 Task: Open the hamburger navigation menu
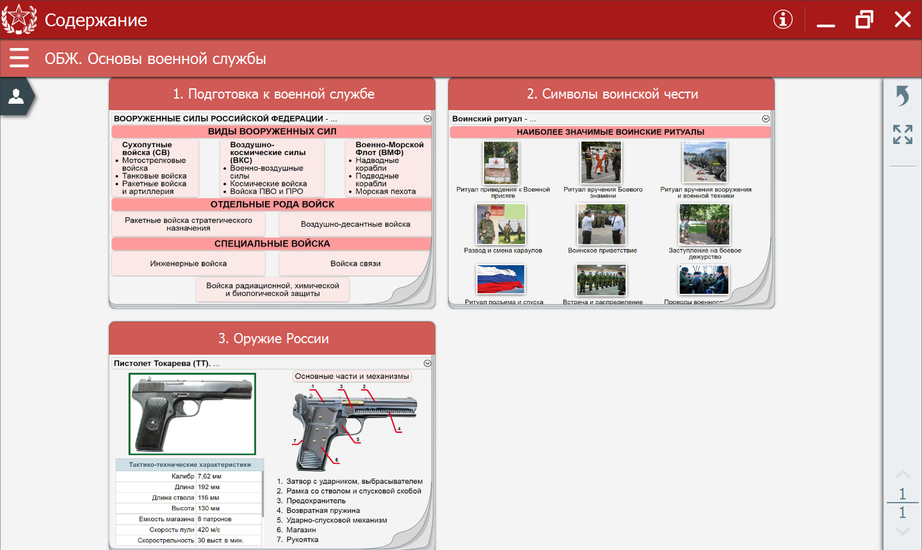19,58
